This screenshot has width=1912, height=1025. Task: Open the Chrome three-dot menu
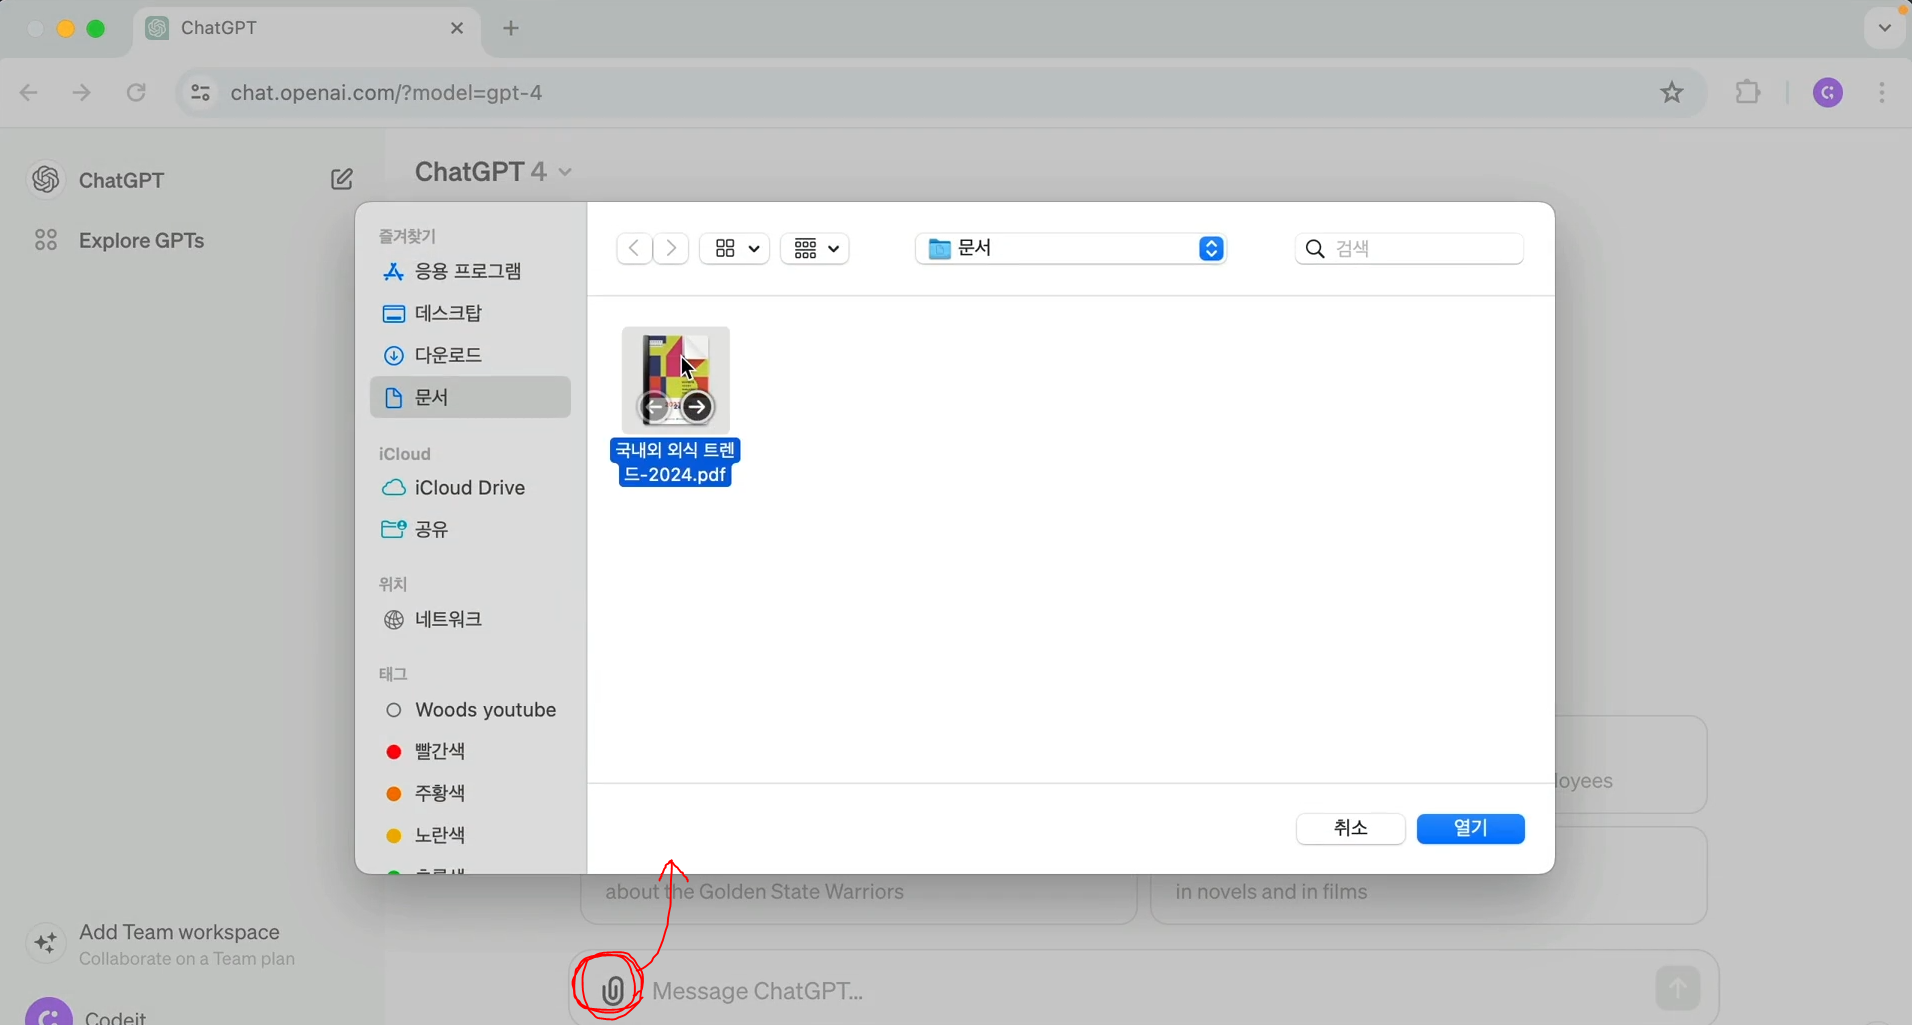coord(1882,92)
